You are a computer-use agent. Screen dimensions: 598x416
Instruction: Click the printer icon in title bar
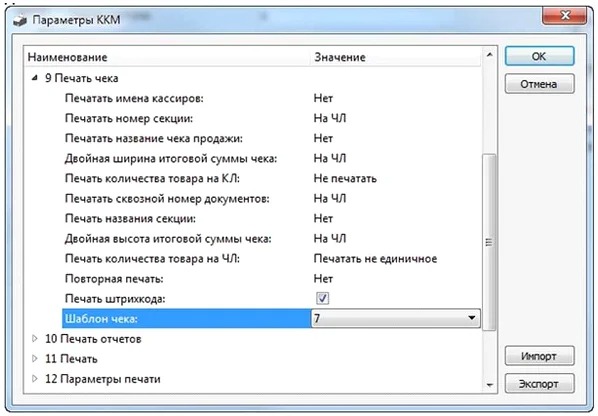(x=20, y=20)
